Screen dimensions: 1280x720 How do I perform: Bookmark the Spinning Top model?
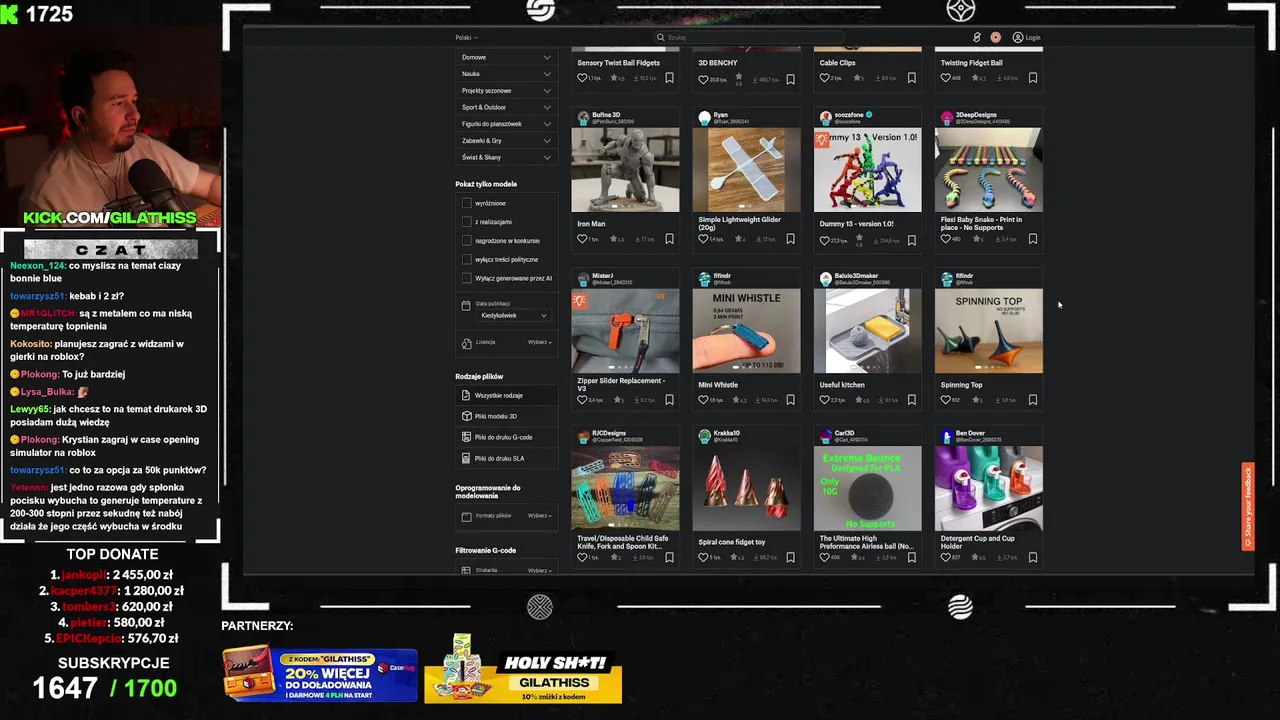pyautogui.click(x=1033, y=400)
